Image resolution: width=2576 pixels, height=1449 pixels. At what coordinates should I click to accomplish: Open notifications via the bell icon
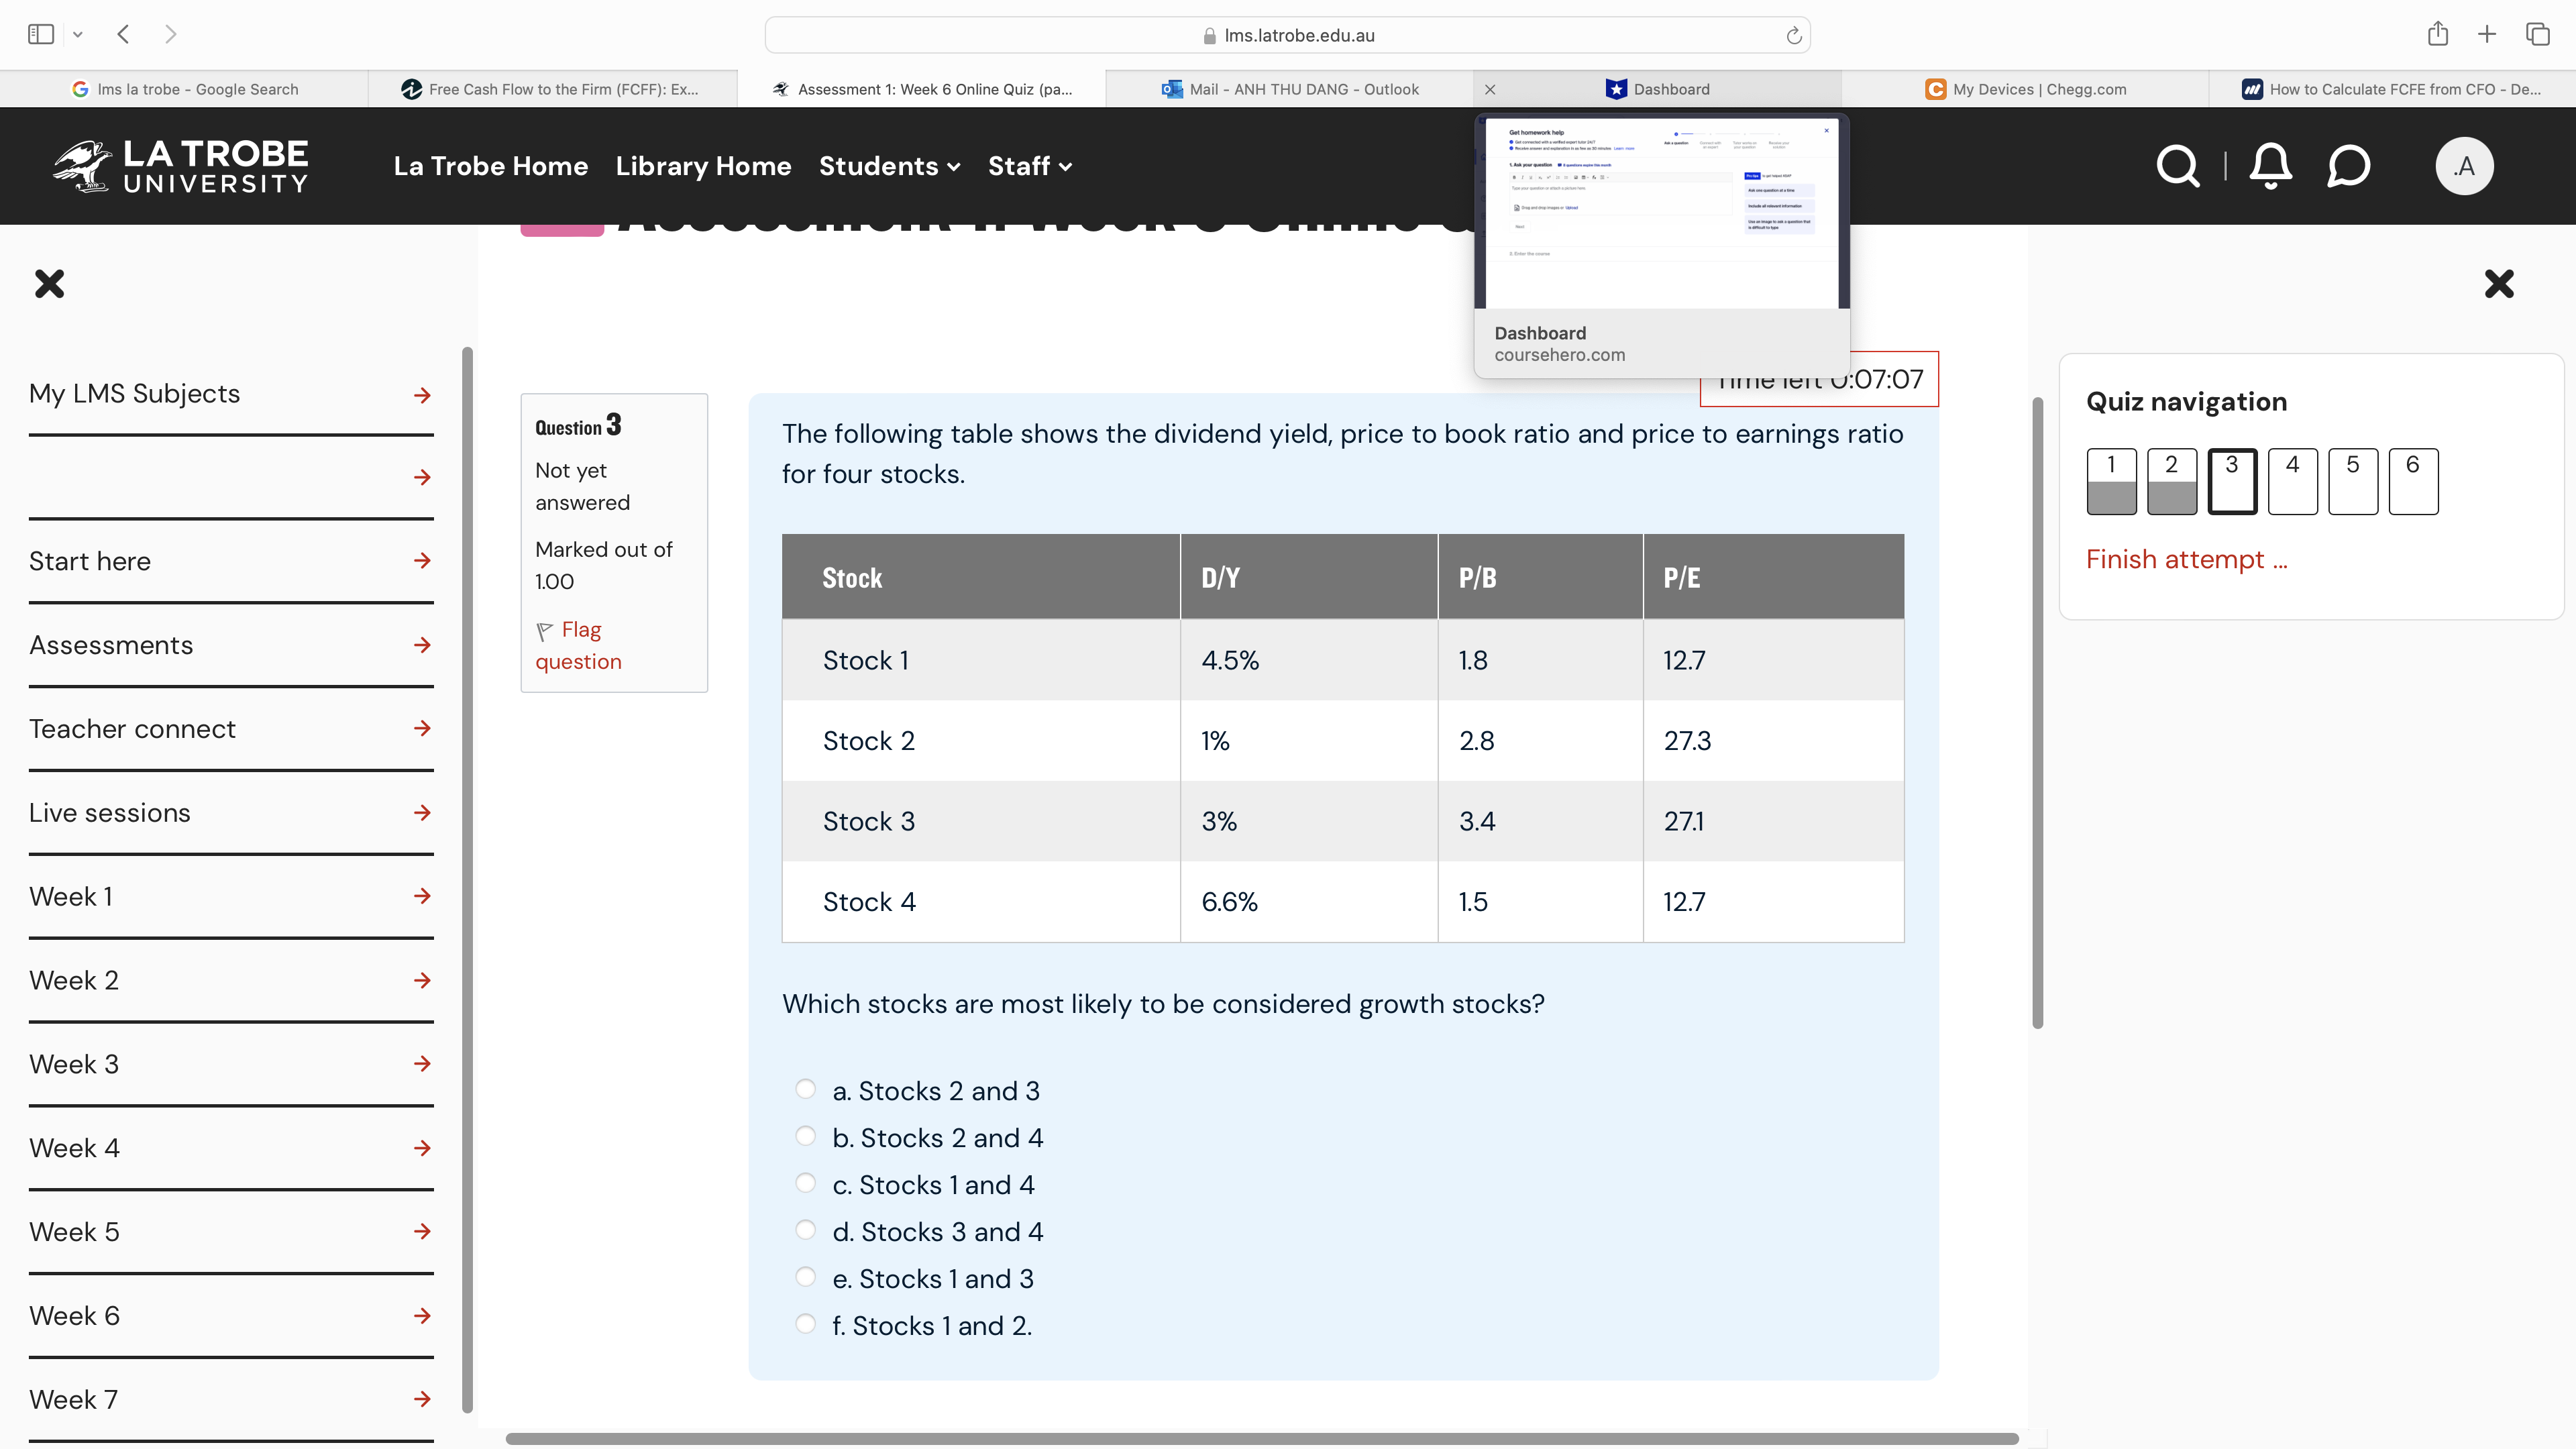[x=2269, y=166]
